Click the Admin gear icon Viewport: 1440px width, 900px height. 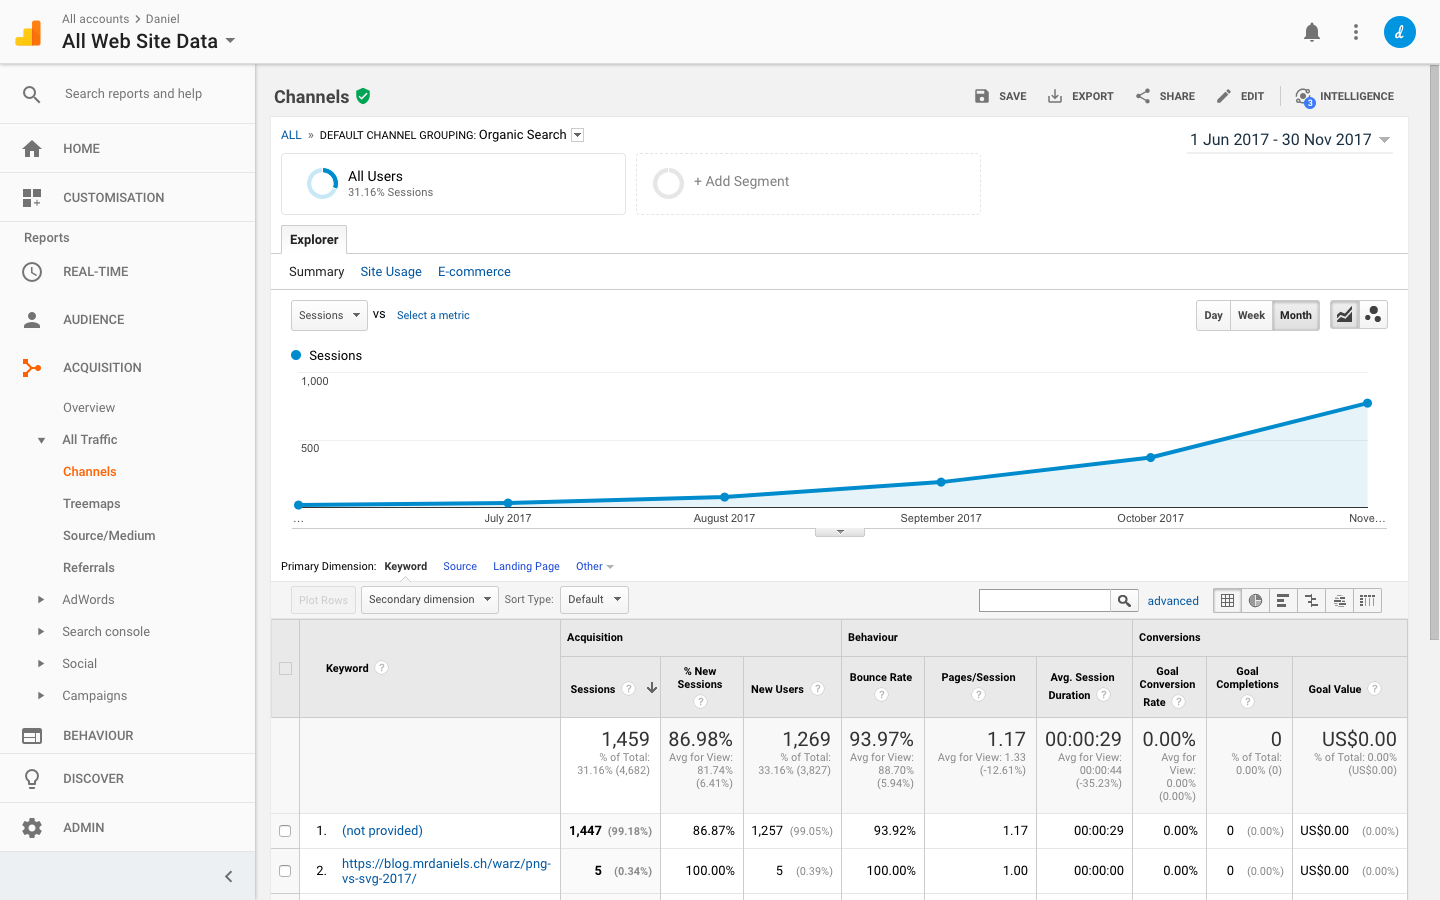(32, 828)
